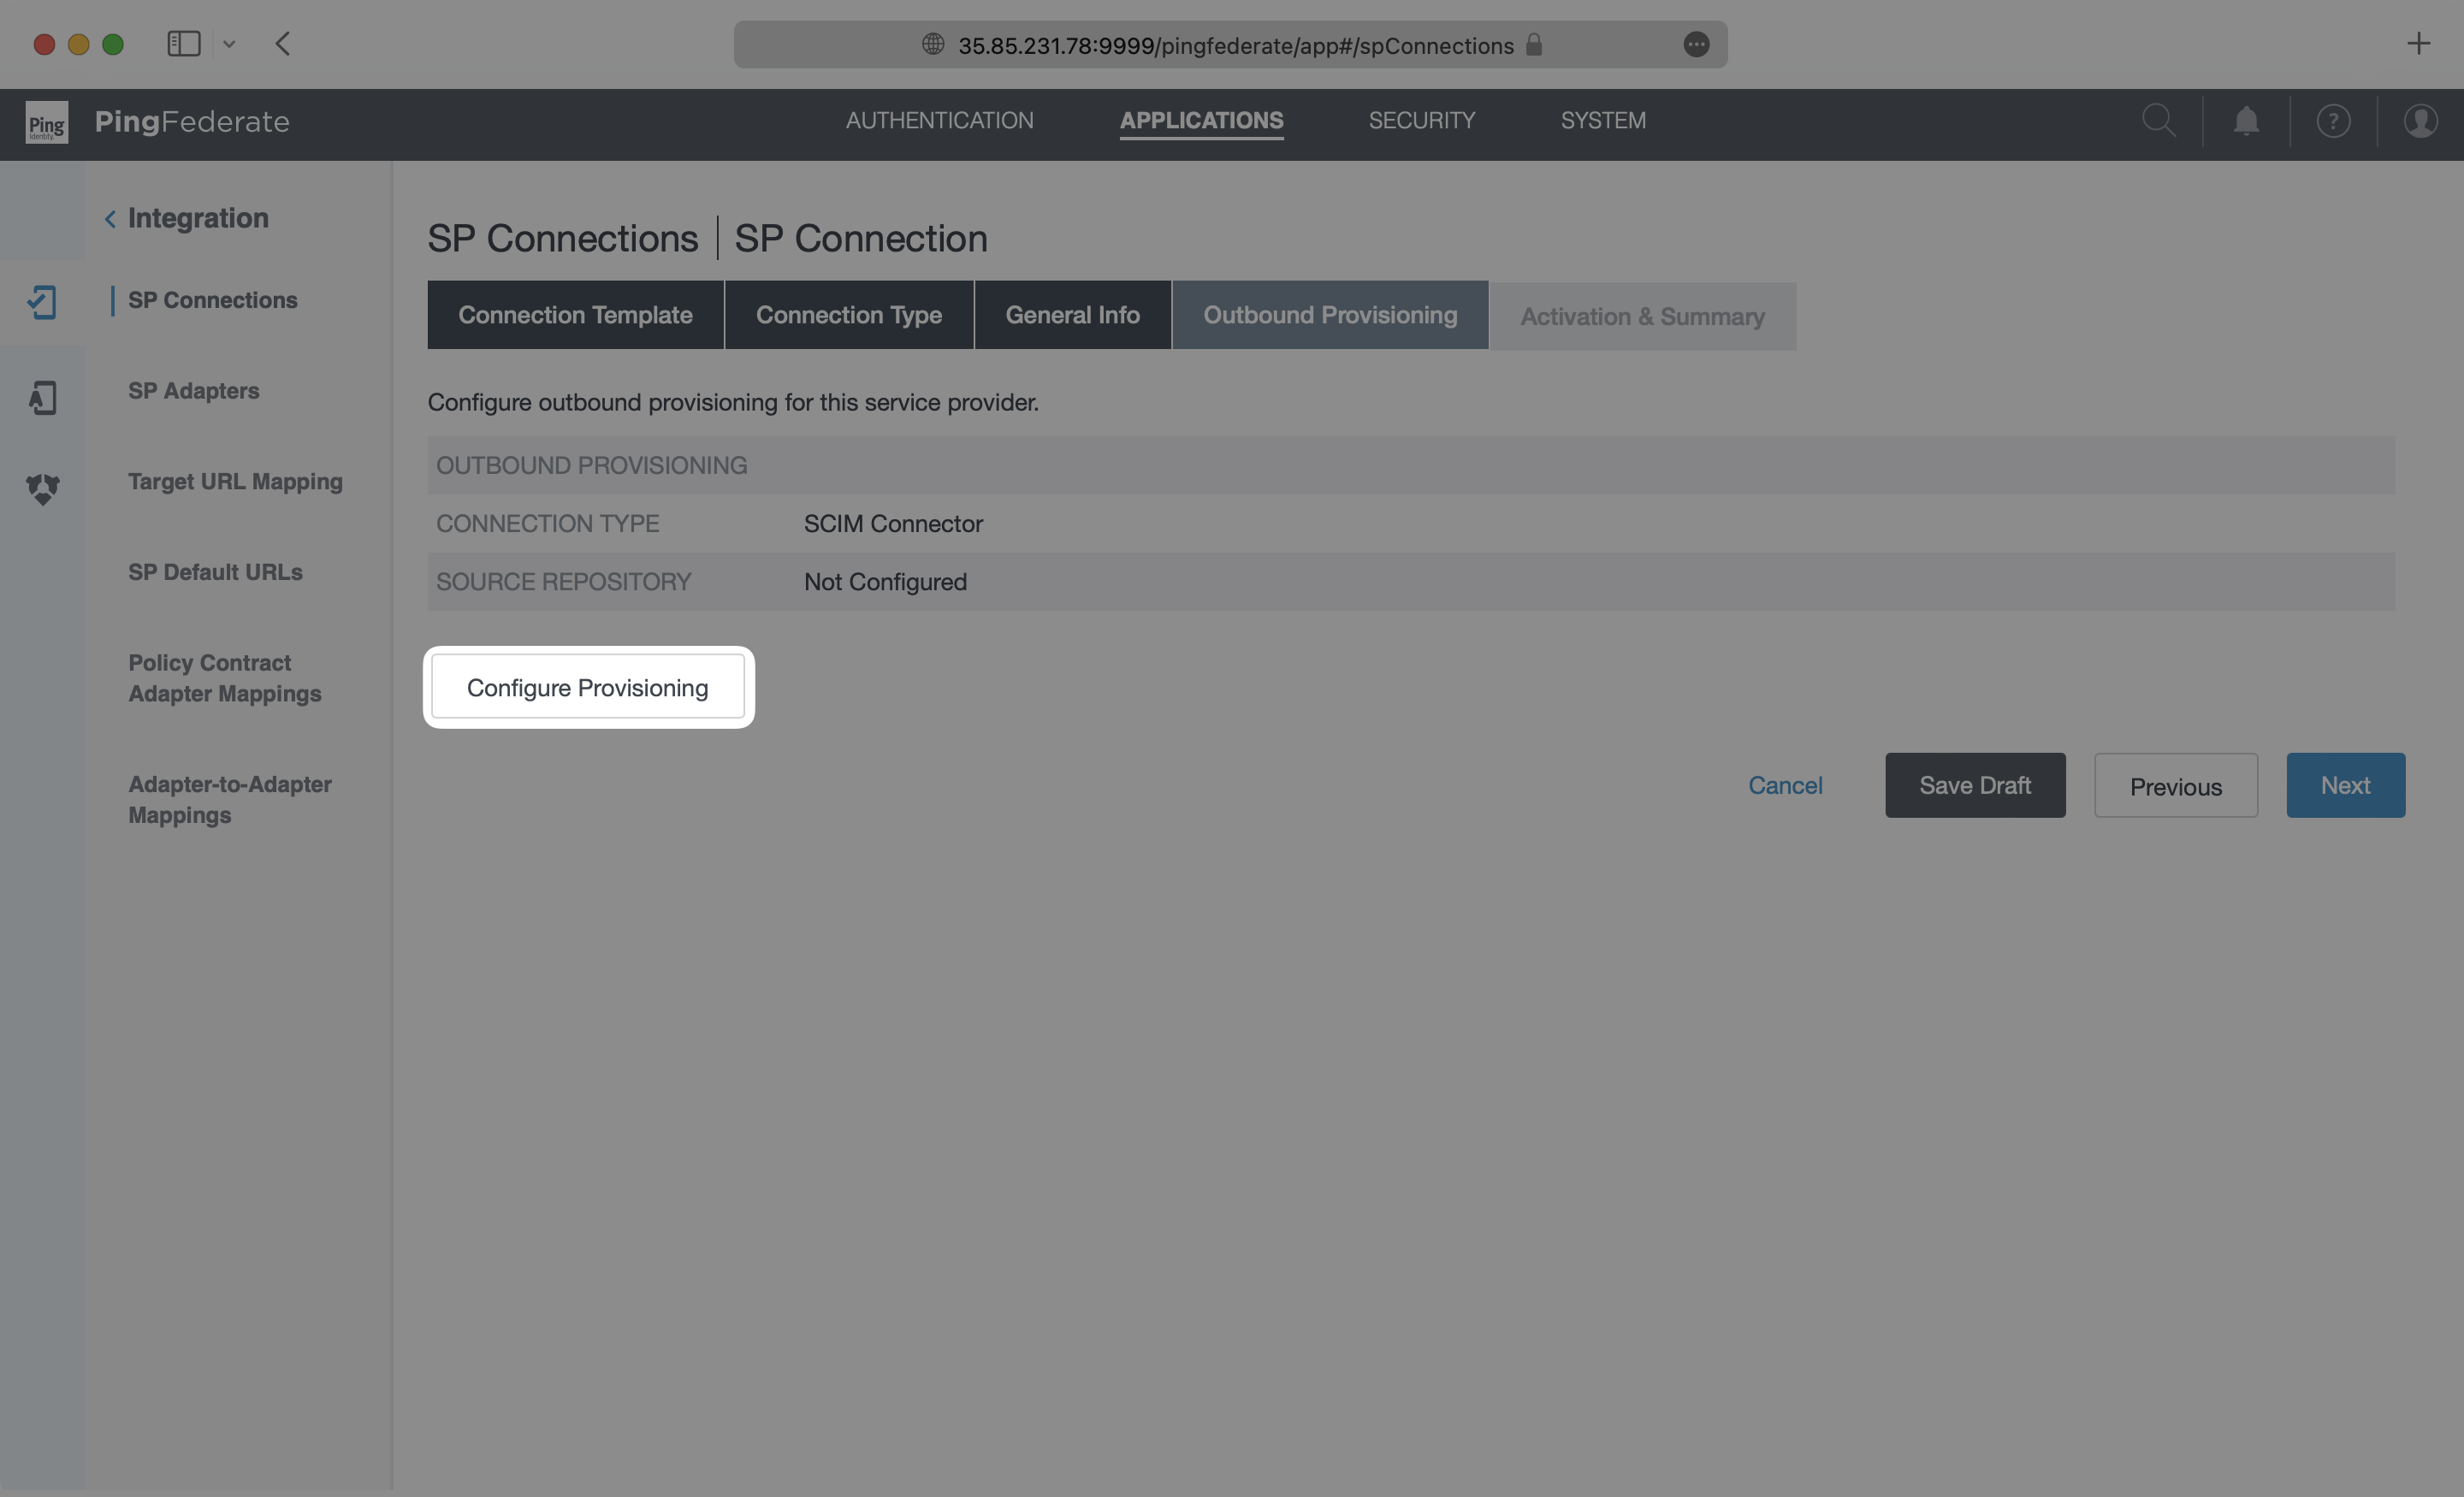Image resolution: width=2464 pixels, height=1497 pixels.
Task: Click the outbound provisioning description text
Action: (733, 402)
